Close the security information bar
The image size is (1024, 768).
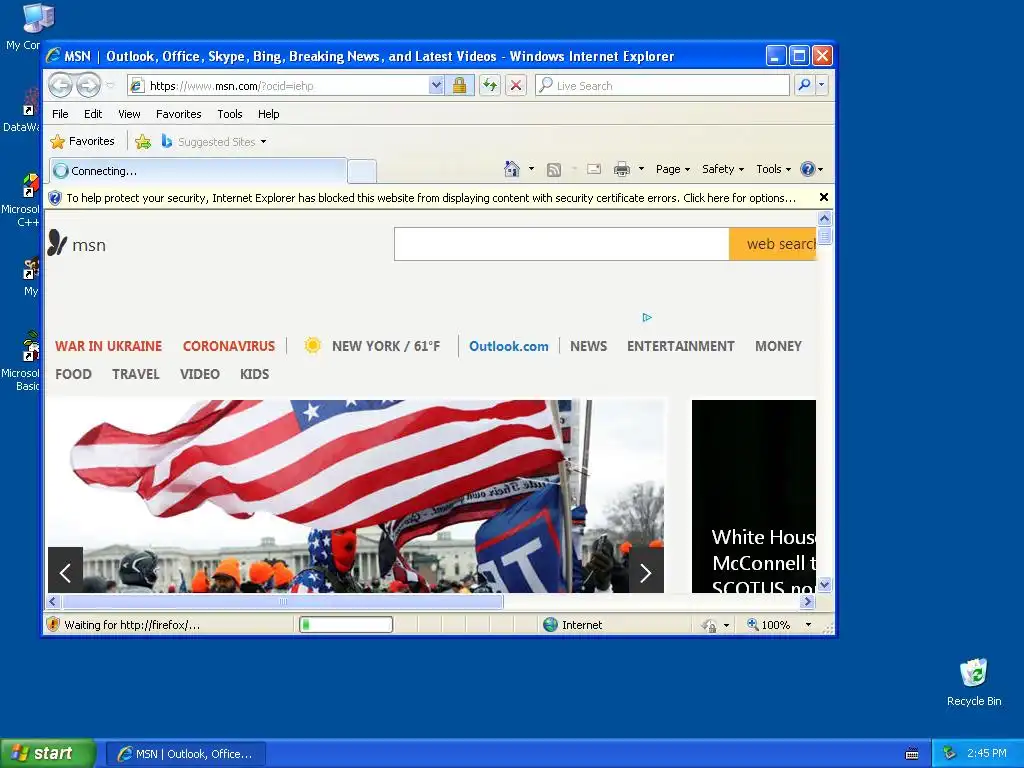pos(824,197)
